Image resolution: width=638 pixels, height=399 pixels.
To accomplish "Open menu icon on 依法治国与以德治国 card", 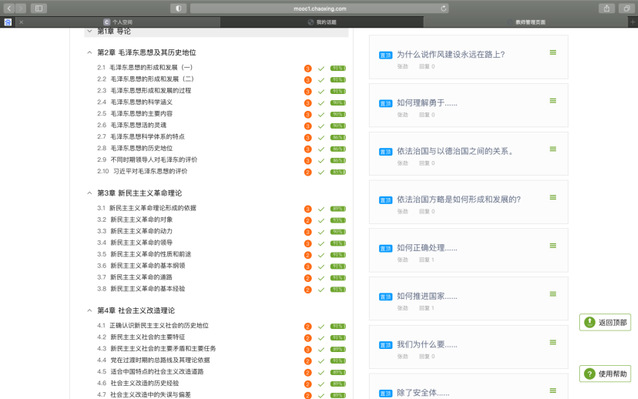I will pyautogui.click(x=553, y=149).
